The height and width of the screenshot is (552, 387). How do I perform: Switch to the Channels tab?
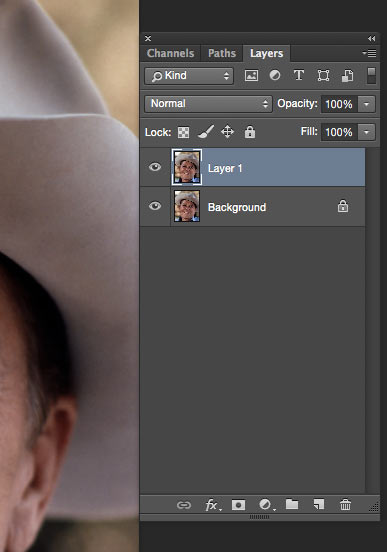[170, 53]
